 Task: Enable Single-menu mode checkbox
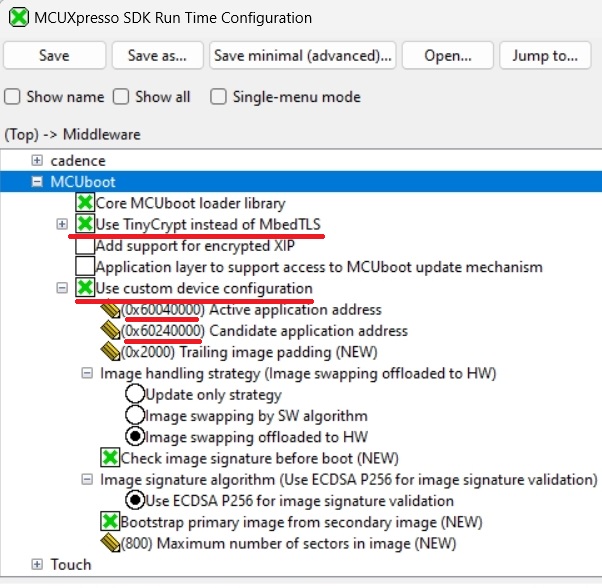(218, 97)
